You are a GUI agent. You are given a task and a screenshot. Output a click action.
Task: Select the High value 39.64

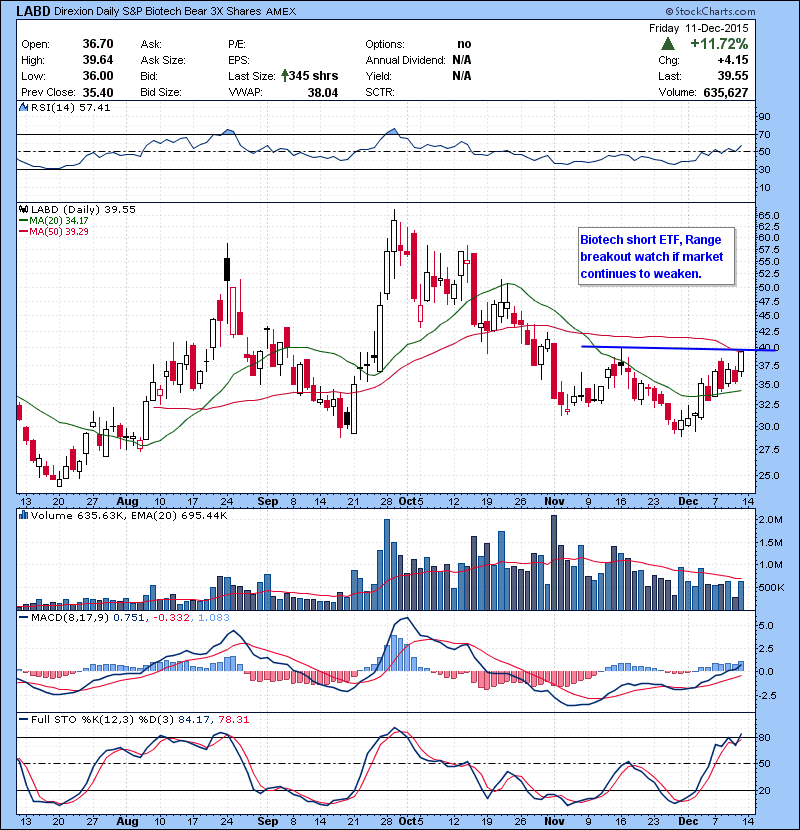pyautogui.click(x=98, y=60)
